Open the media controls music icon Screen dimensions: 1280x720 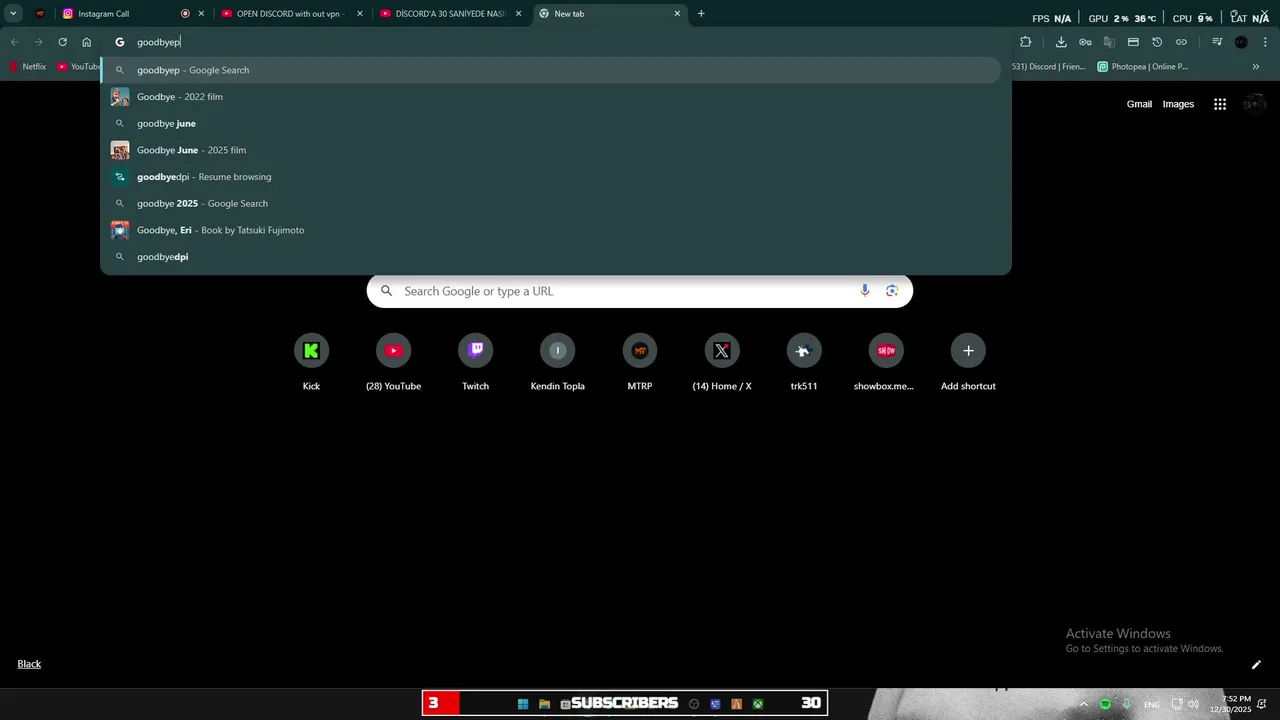click(1217, 42)
